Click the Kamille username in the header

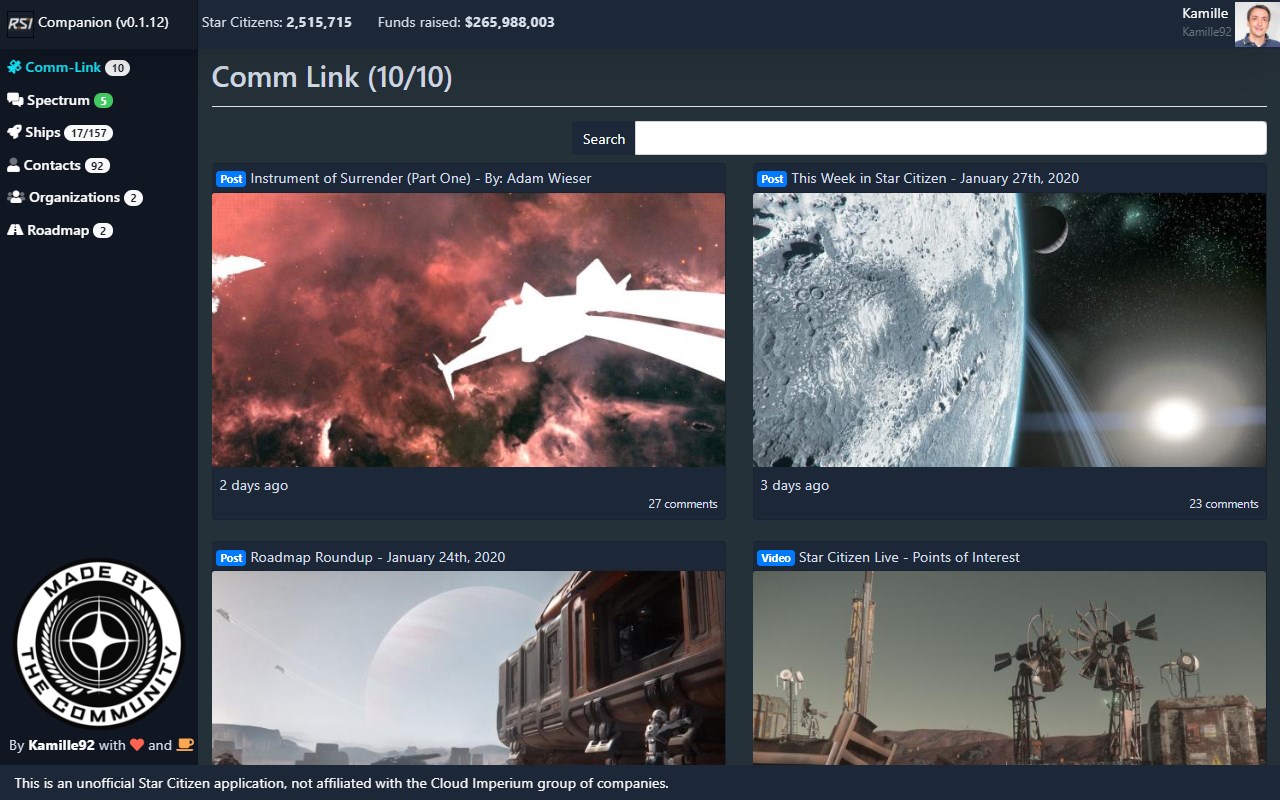[x=1205, y=13]
